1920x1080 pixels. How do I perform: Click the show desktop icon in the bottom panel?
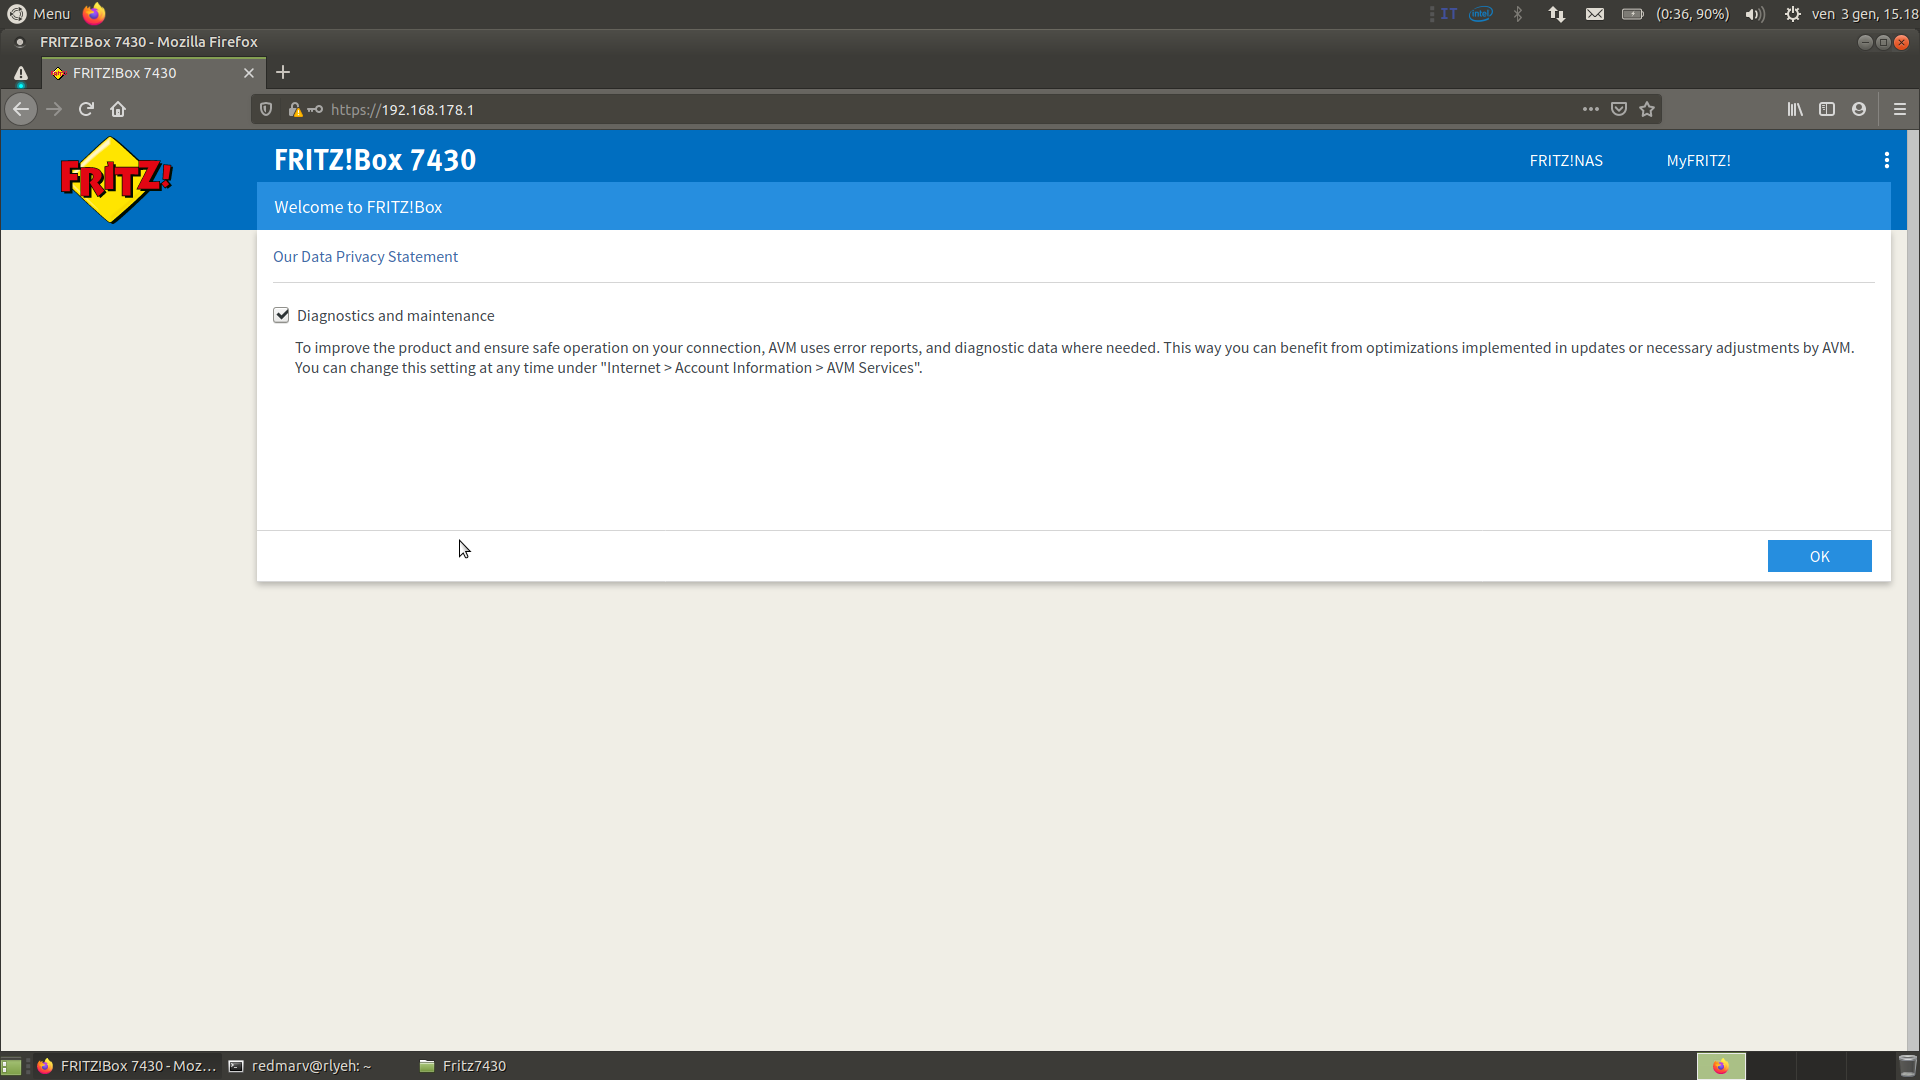[11, 1066]
